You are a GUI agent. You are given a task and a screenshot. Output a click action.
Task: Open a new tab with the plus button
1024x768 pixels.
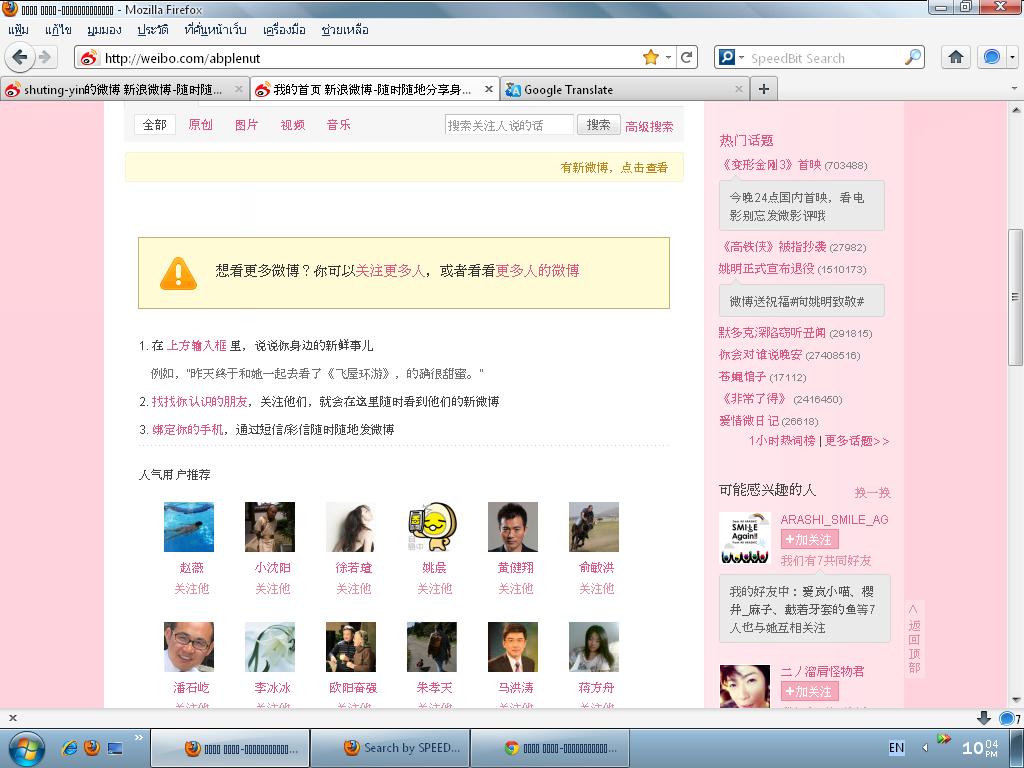pos(763,89)
